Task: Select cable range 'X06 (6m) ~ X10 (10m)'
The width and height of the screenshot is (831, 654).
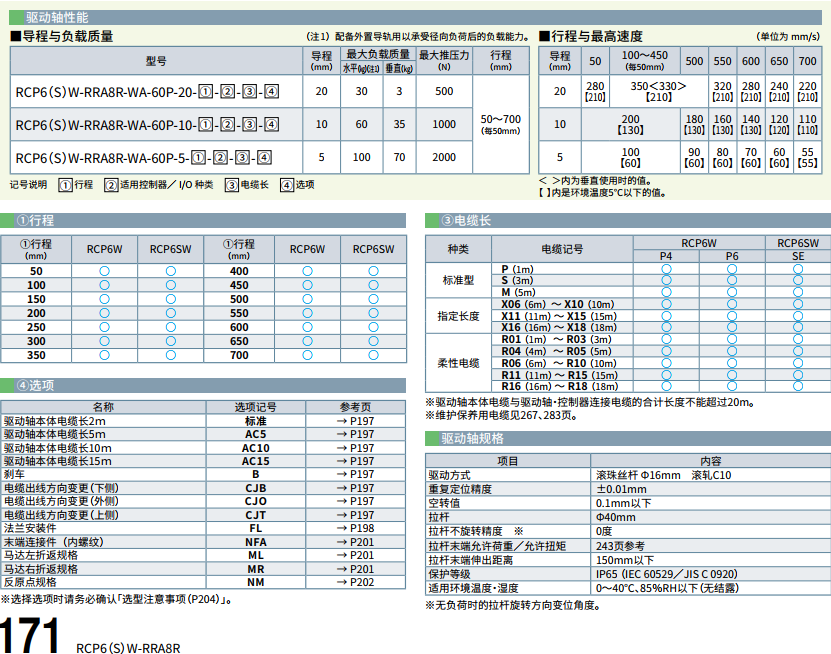Action: coord(558,304)
